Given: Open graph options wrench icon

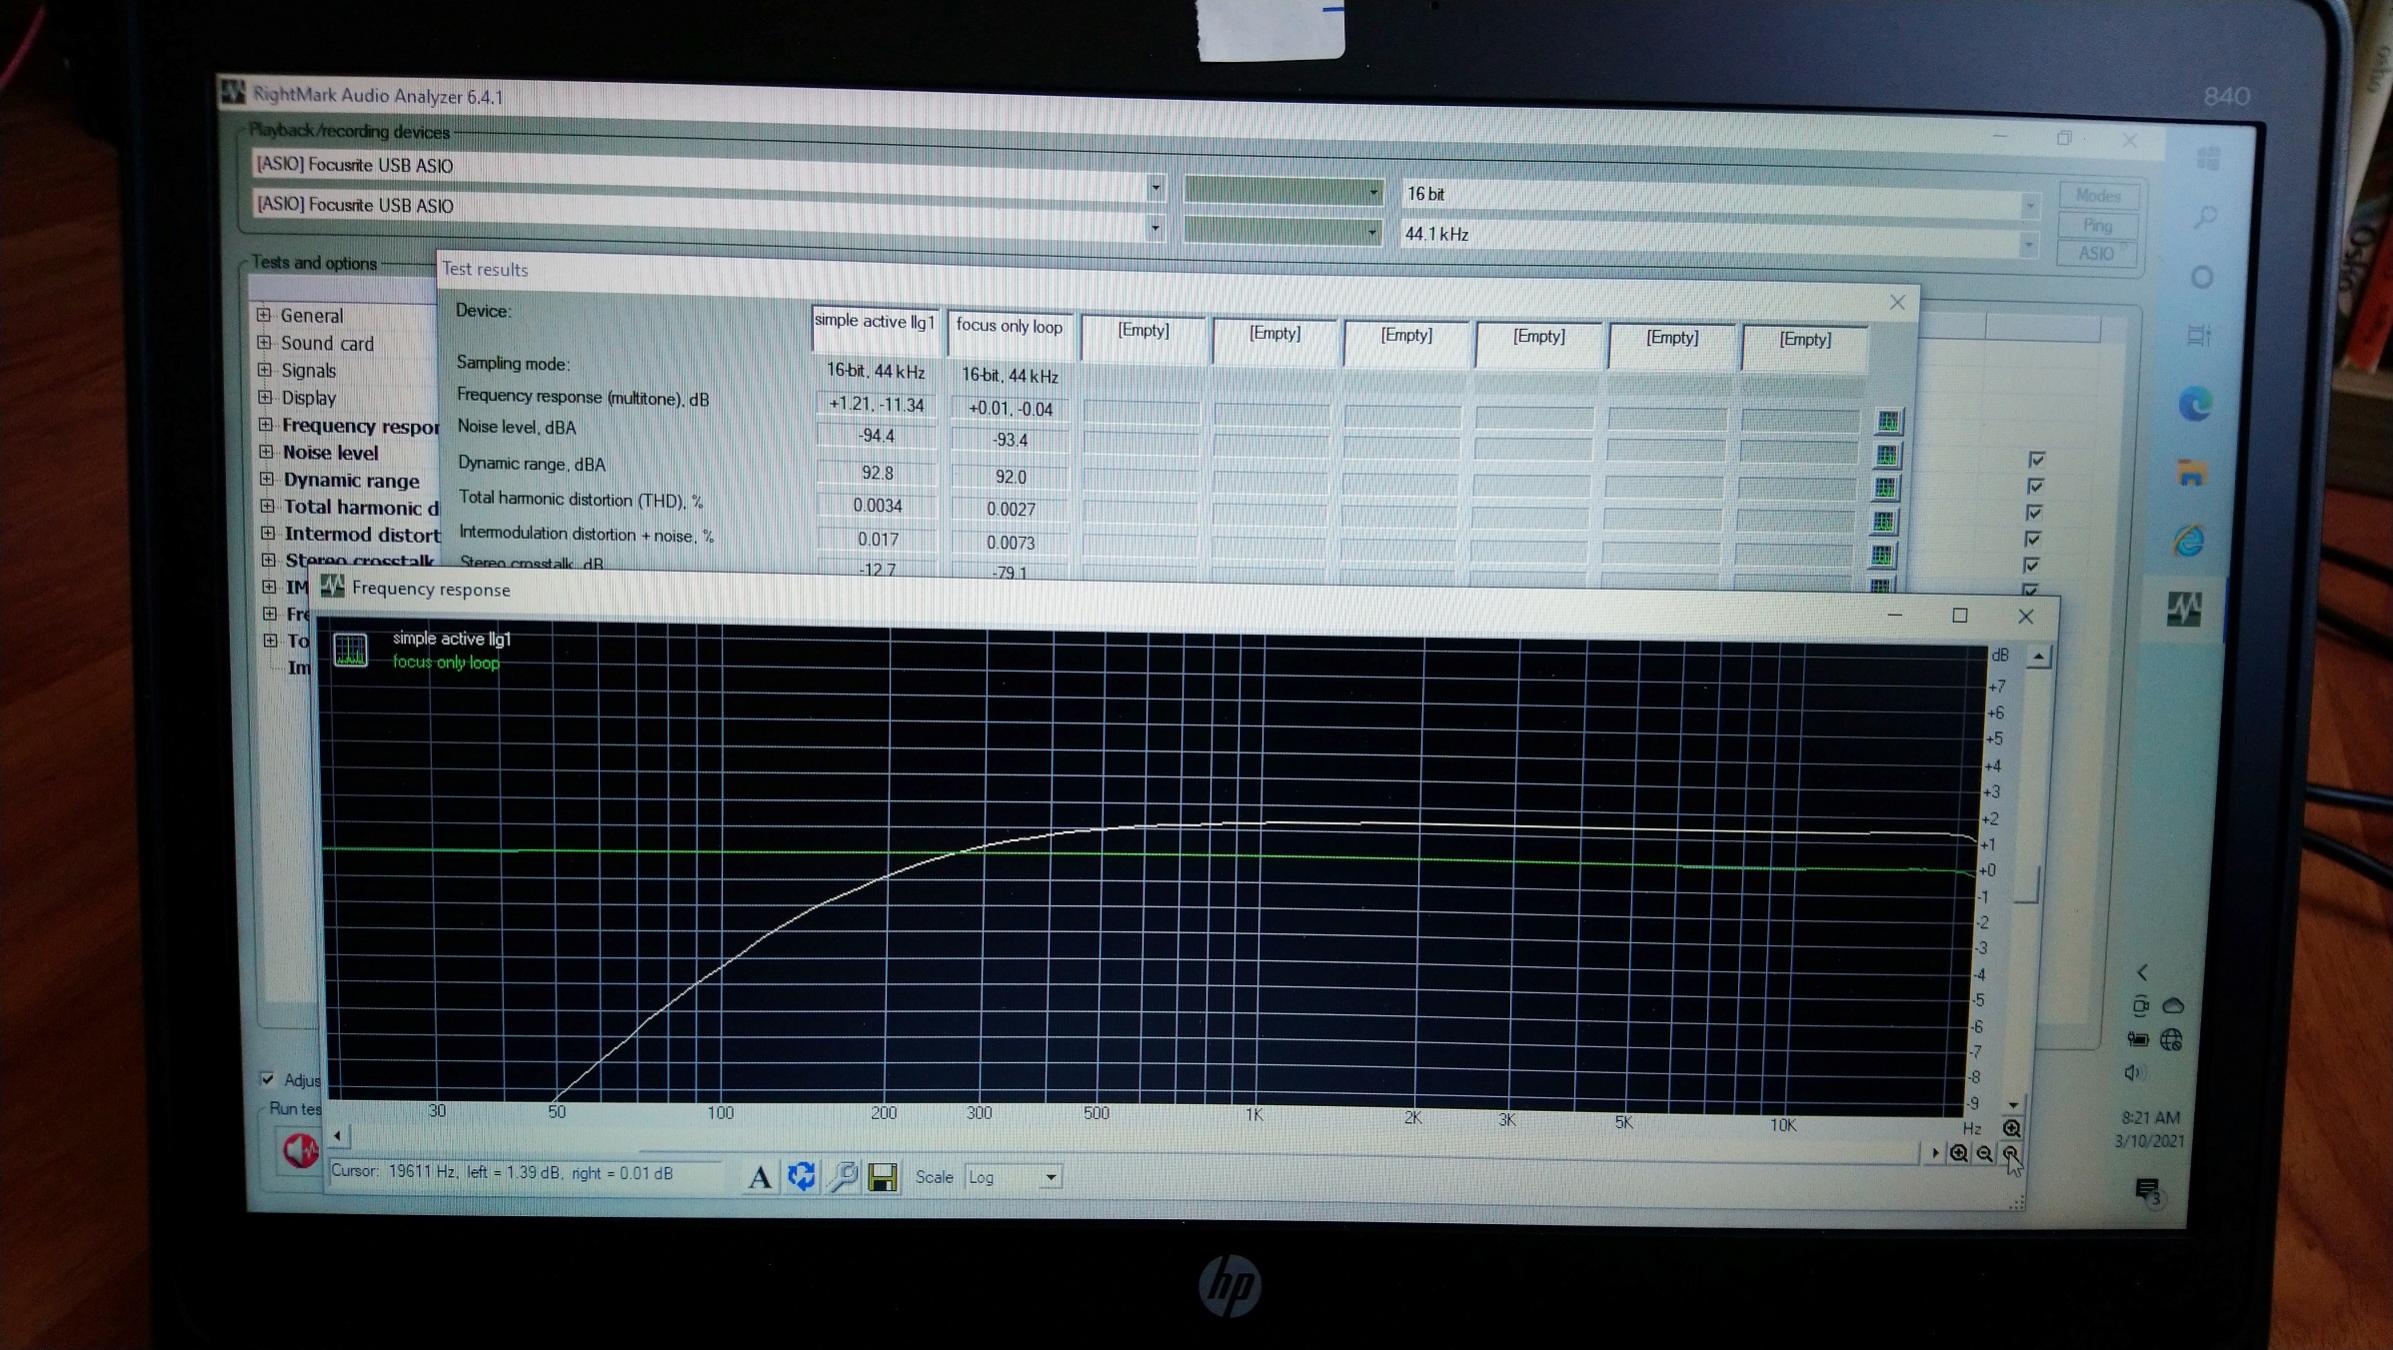Looking at the screenshot, I should [x=843, y=1176].
